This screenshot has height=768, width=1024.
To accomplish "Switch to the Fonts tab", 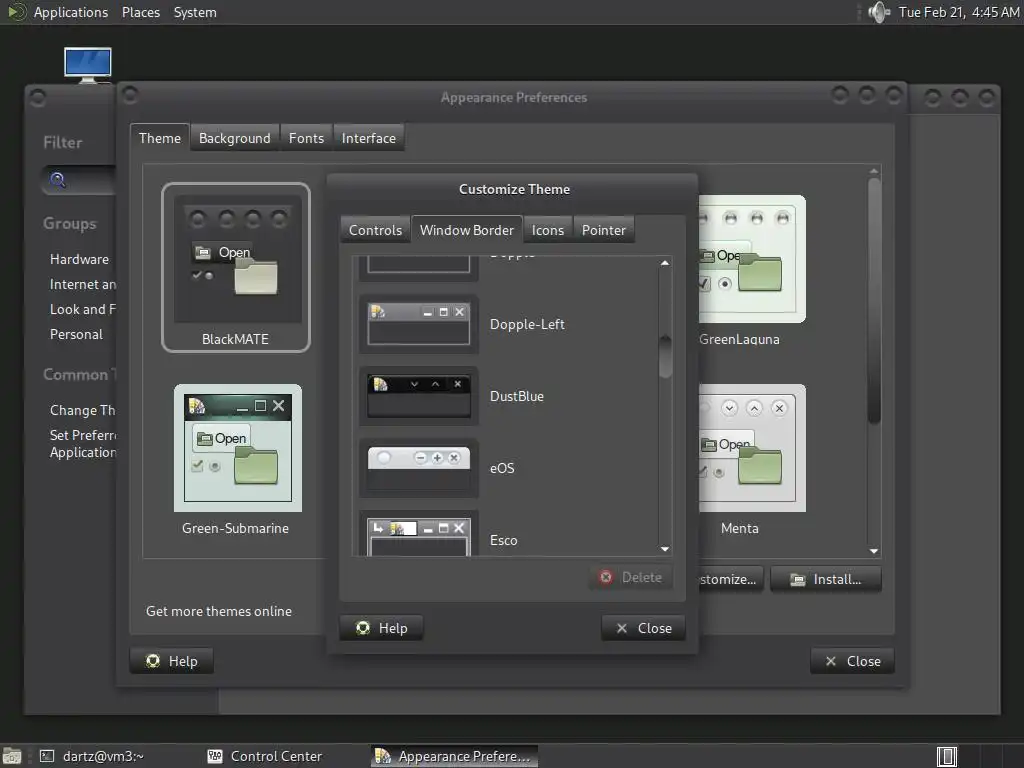I will tap(306, 138).
